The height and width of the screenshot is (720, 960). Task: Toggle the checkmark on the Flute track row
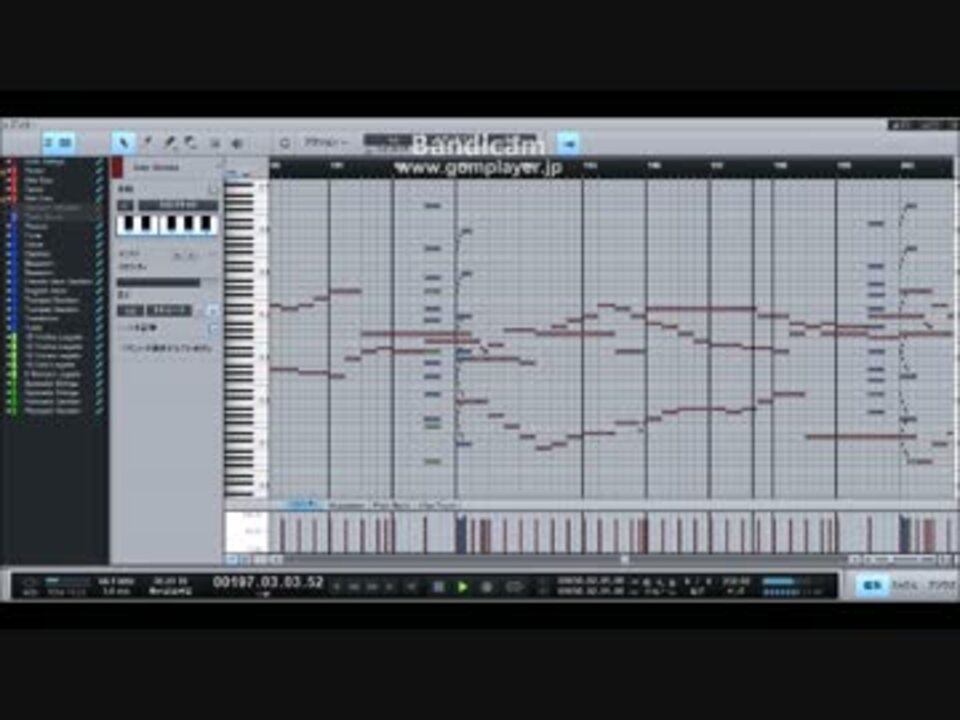coord(99,235)
